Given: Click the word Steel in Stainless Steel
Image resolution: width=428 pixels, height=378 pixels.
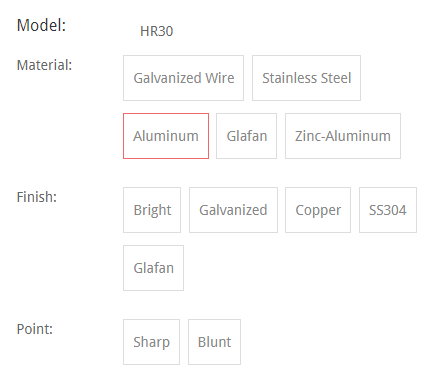Looking at the screenshot, I should pos(336,78).
